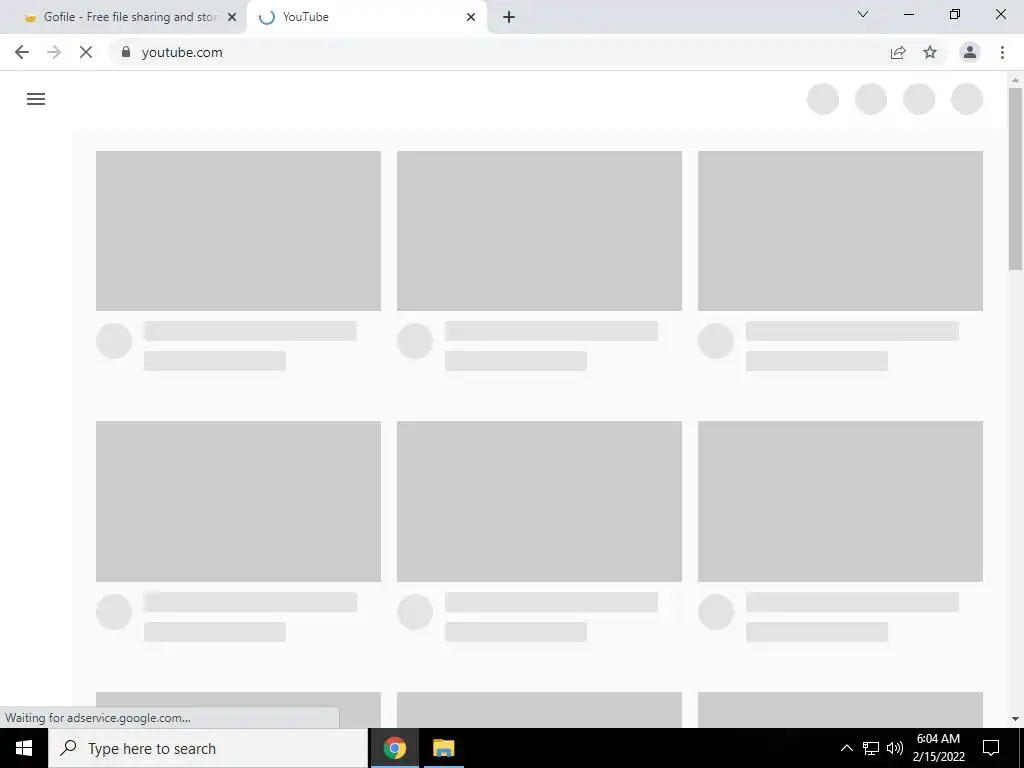Open the YouTube hamburger guide menu

point(36,99)
